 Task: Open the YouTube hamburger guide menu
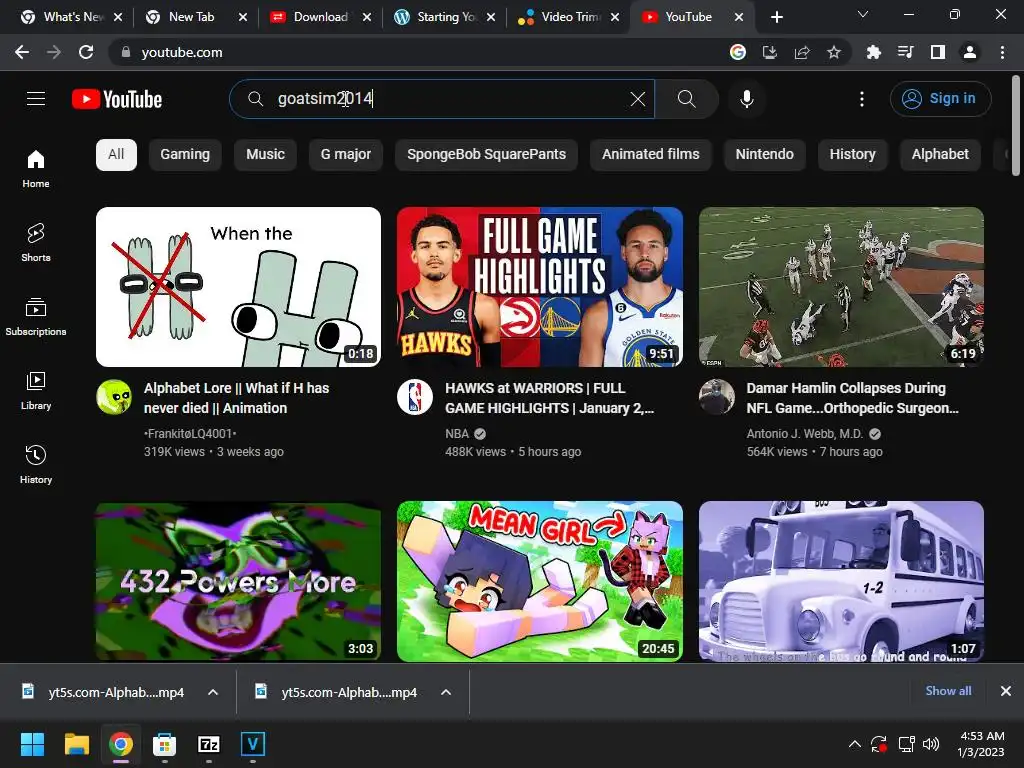pyautogui.click(x=36, y=99)
